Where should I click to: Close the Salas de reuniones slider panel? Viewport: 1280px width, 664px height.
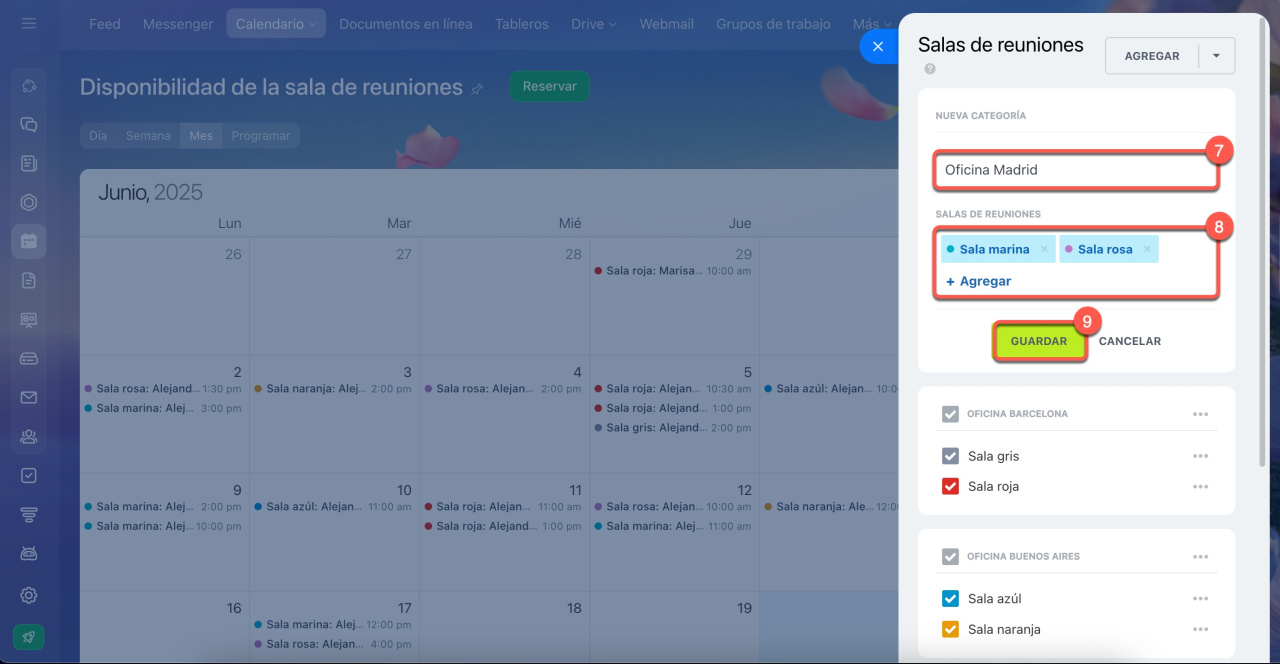coord(878,46)
